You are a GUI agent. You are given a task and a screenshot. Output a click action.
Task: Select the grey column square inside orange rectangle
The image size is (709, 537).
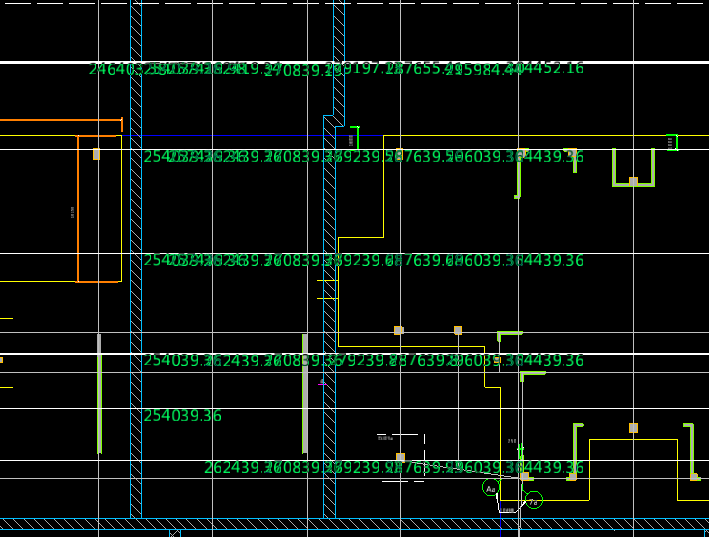[96, 154]
